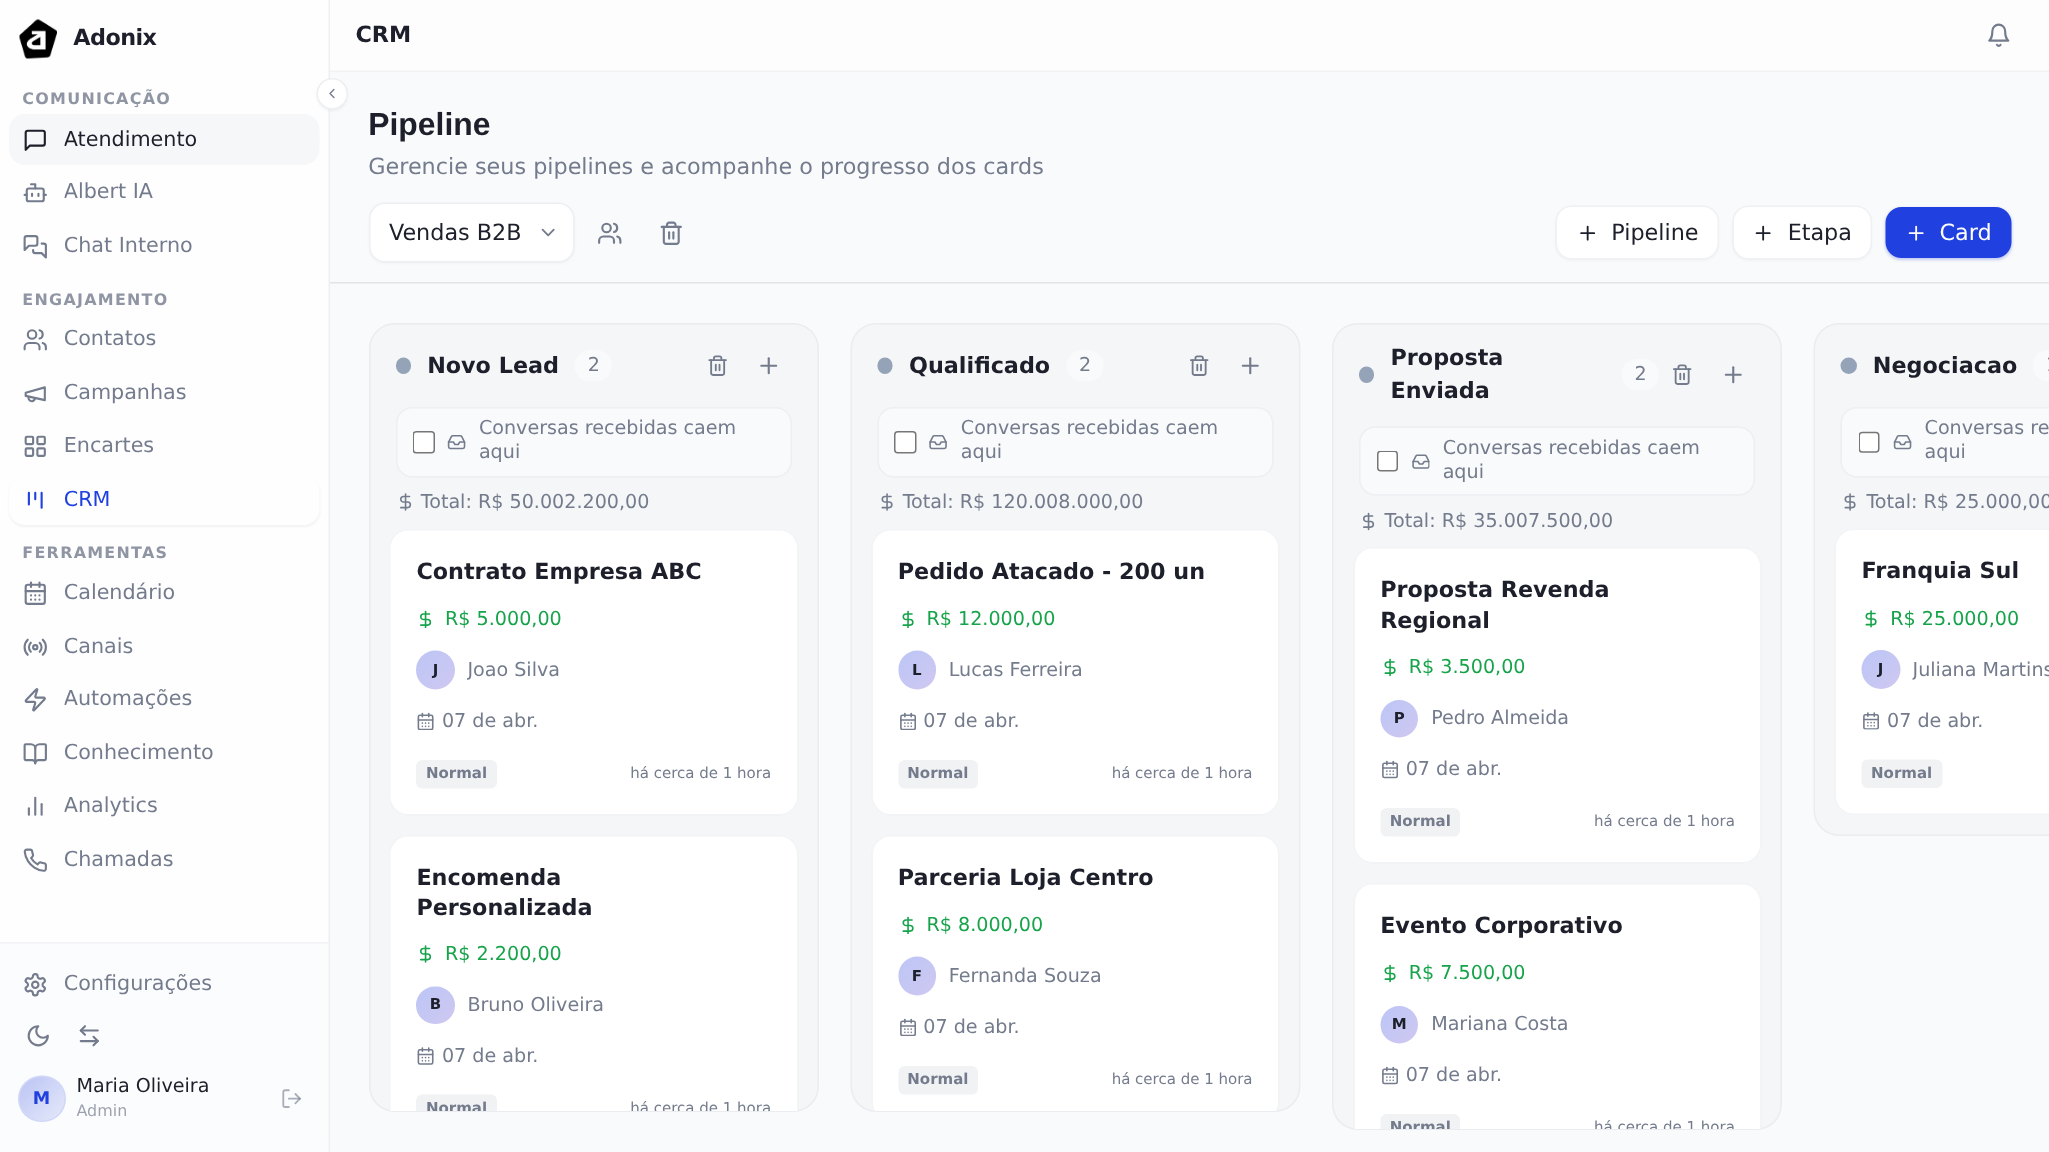2049x1152 pixels.
Task: Click the manage pipeline members icon
Action: click(x=610, y=232)
